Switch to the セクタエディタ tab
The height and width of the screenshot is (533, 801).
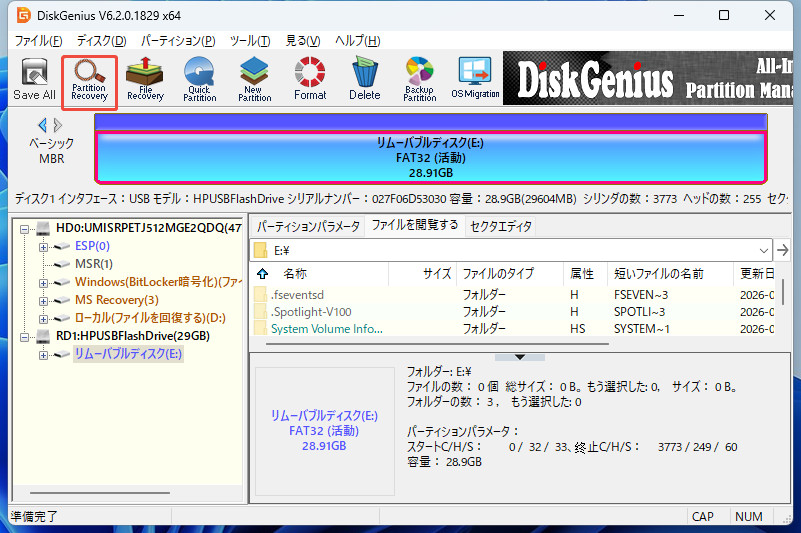tap(501, 226)
